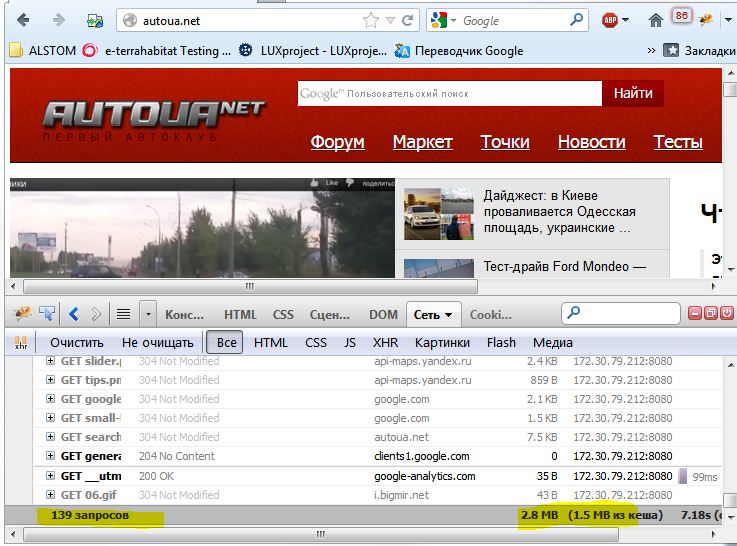
Task: Open the browser Home page icon
Action: 656,20
